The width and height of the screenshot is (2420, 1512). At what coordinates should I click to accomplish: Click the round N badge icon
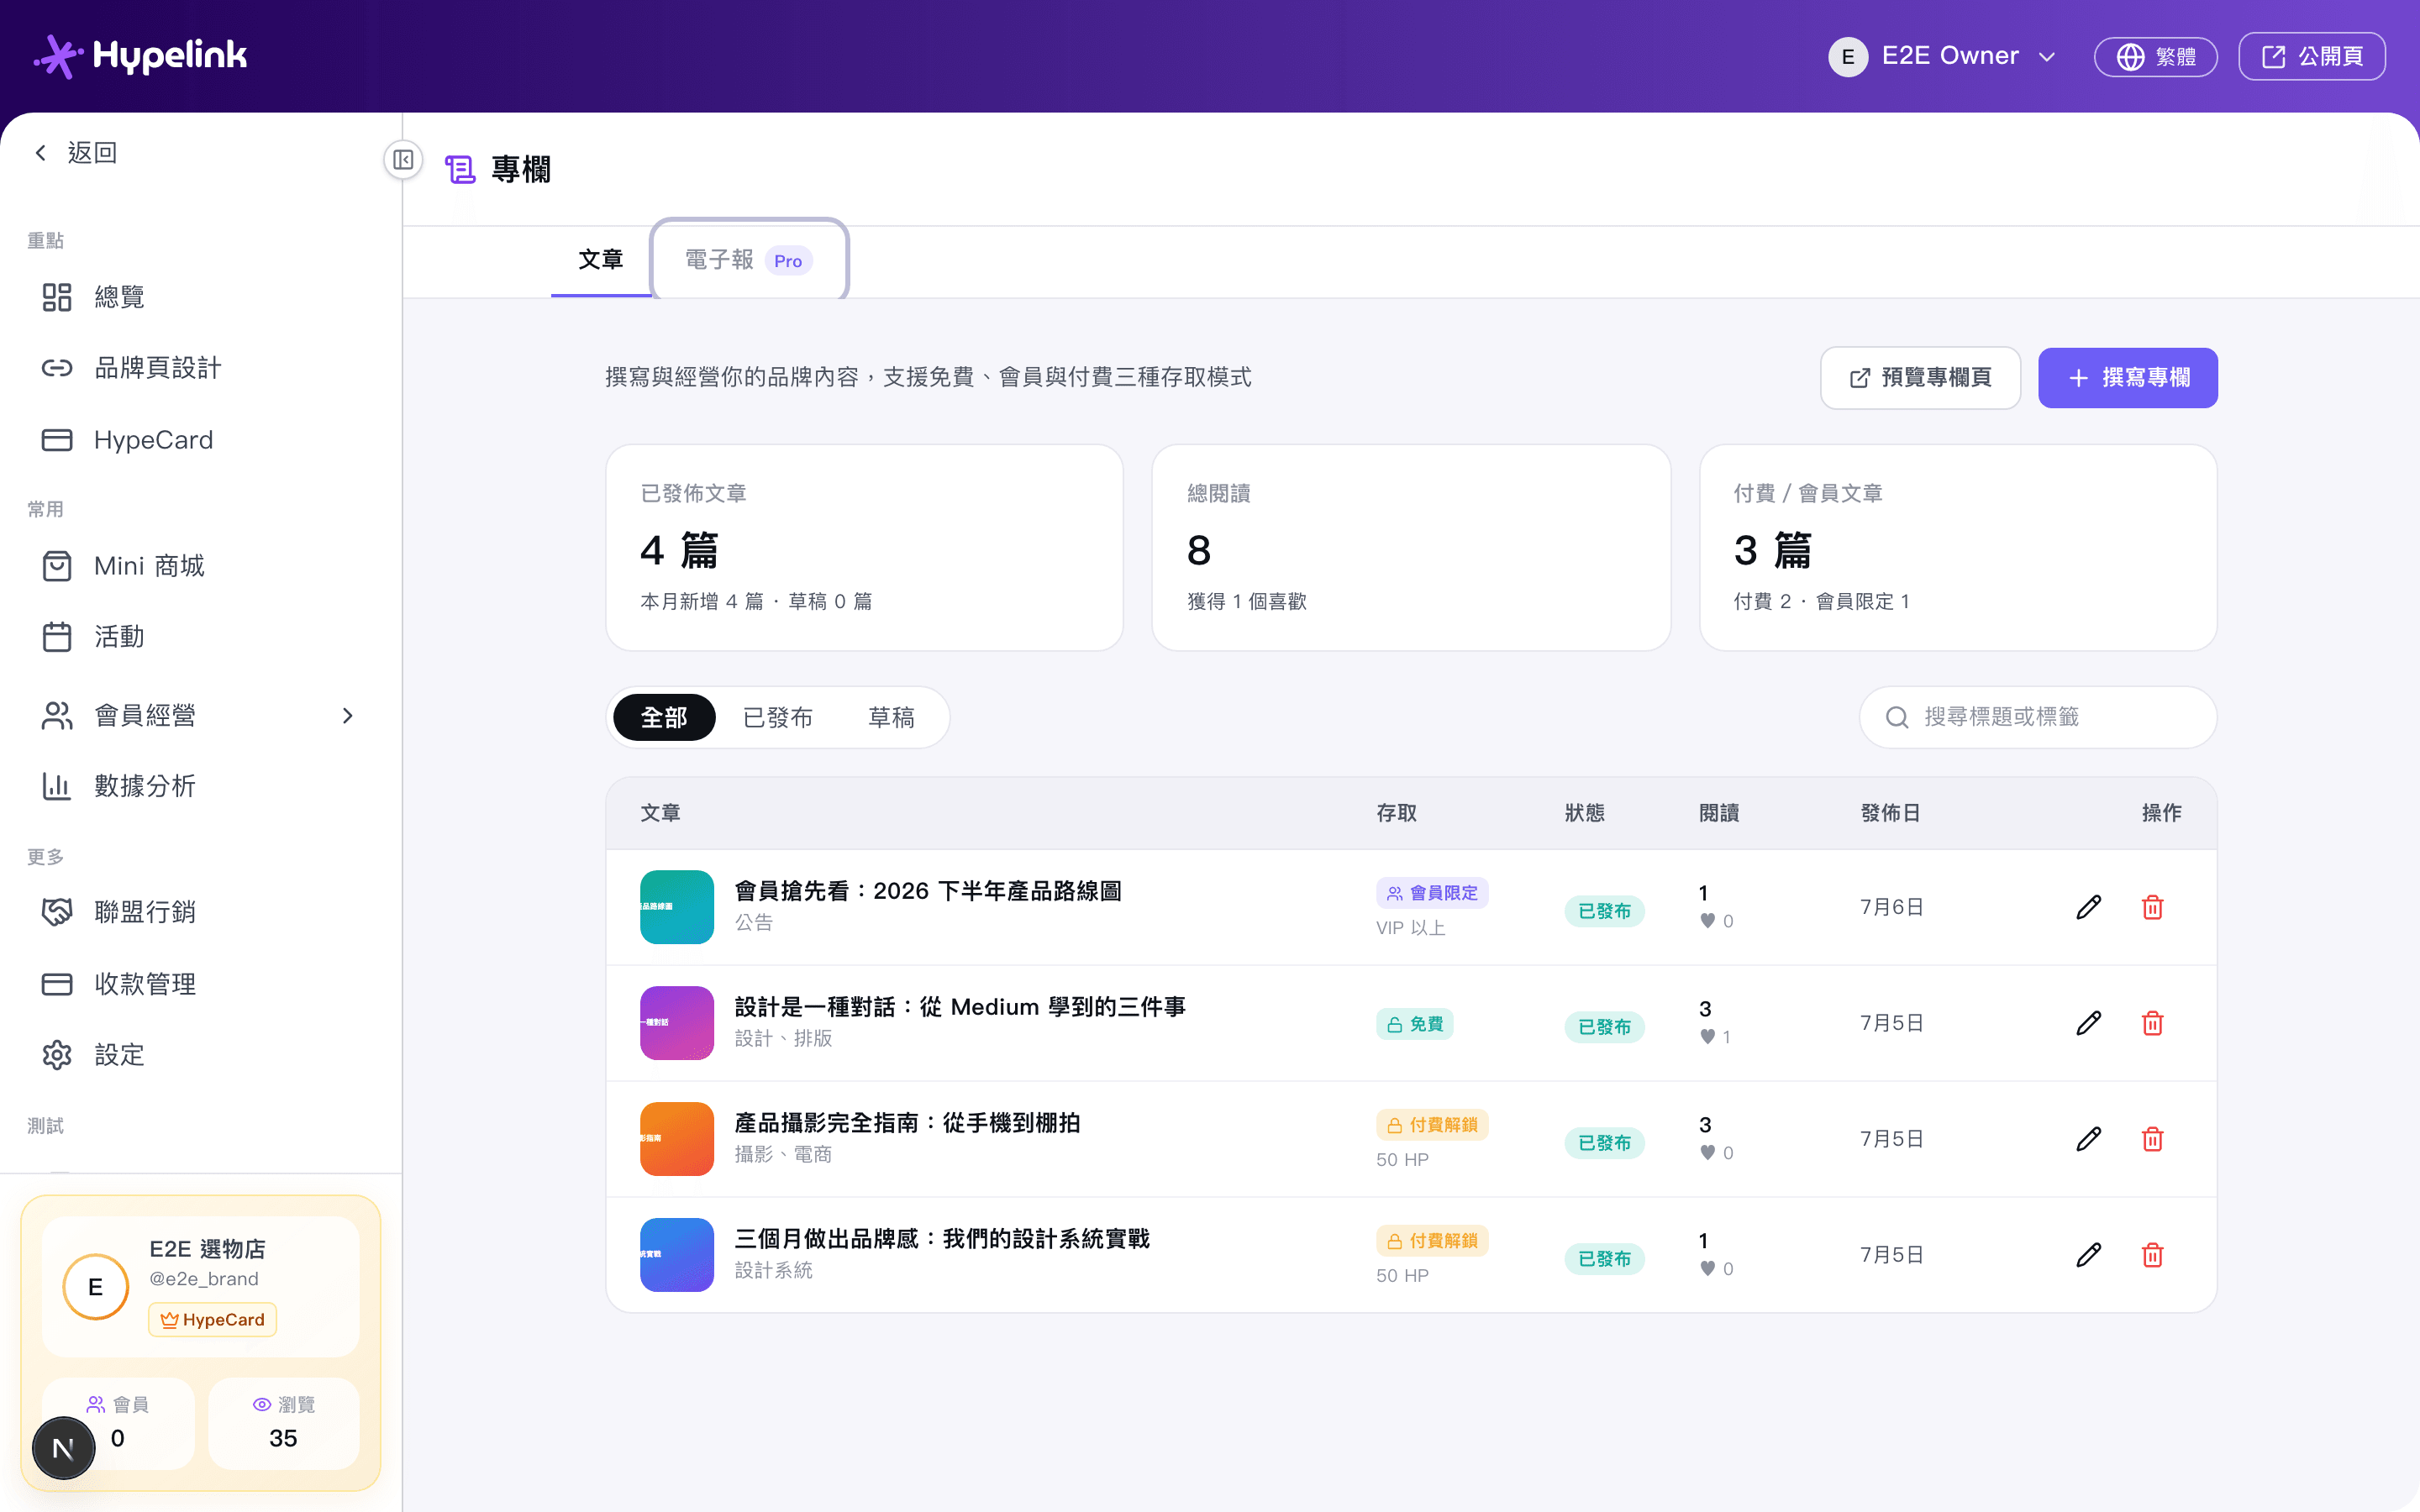click(x=63, y=1448)
